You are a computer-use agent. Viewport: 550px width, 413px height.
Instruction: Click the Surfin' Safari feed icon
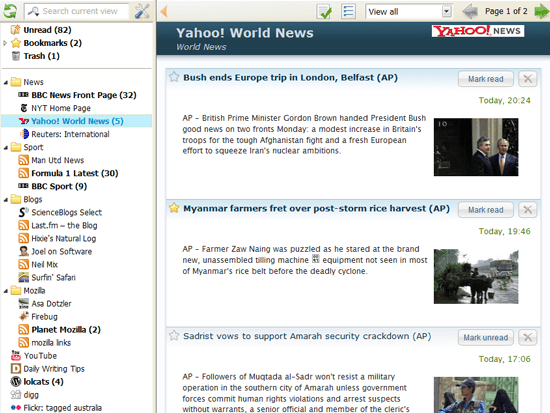point(24,277)
